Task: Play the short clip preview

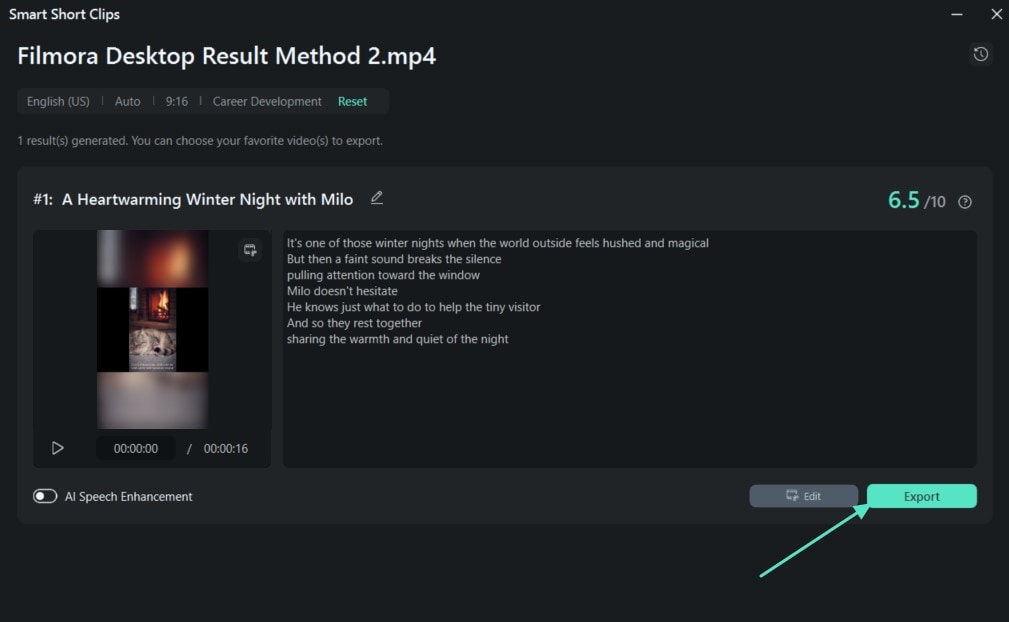Action: pos(57,448)
